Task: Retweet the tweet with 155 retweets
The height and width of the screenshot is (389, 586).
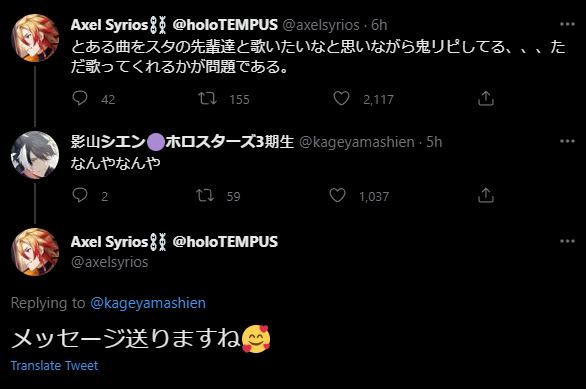Action: coord(207,98)
